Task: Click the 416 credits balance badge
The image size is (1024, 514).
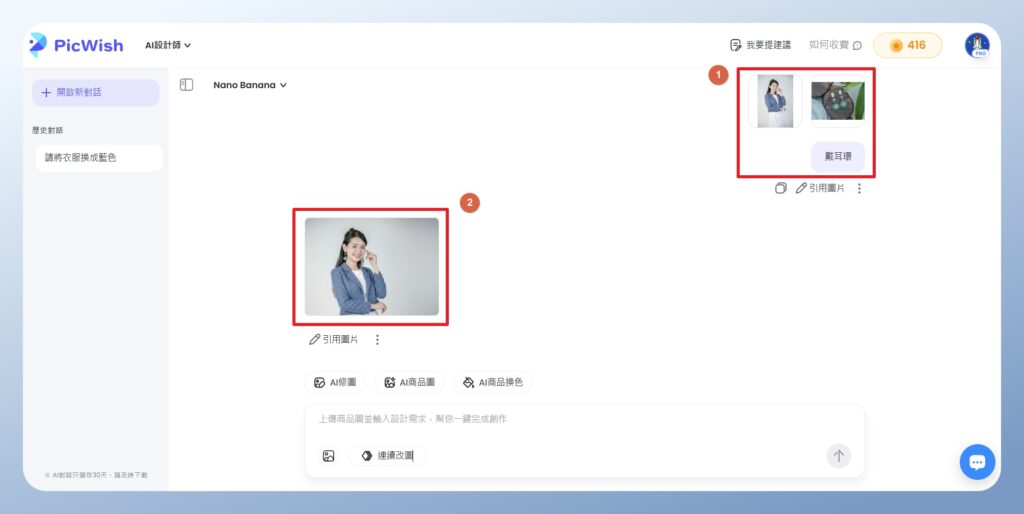Action: pyautogui.click(x=907, y=45)
